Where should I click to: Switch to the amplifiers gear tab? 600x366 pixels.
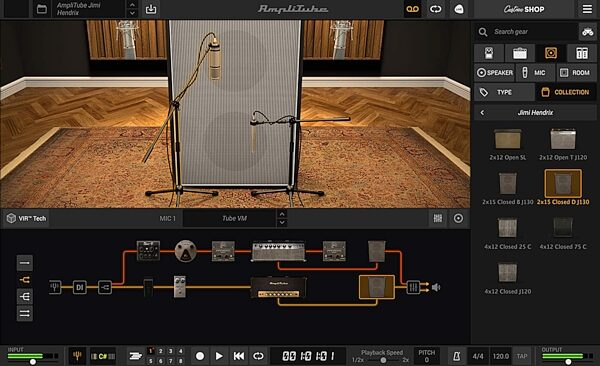520,53
